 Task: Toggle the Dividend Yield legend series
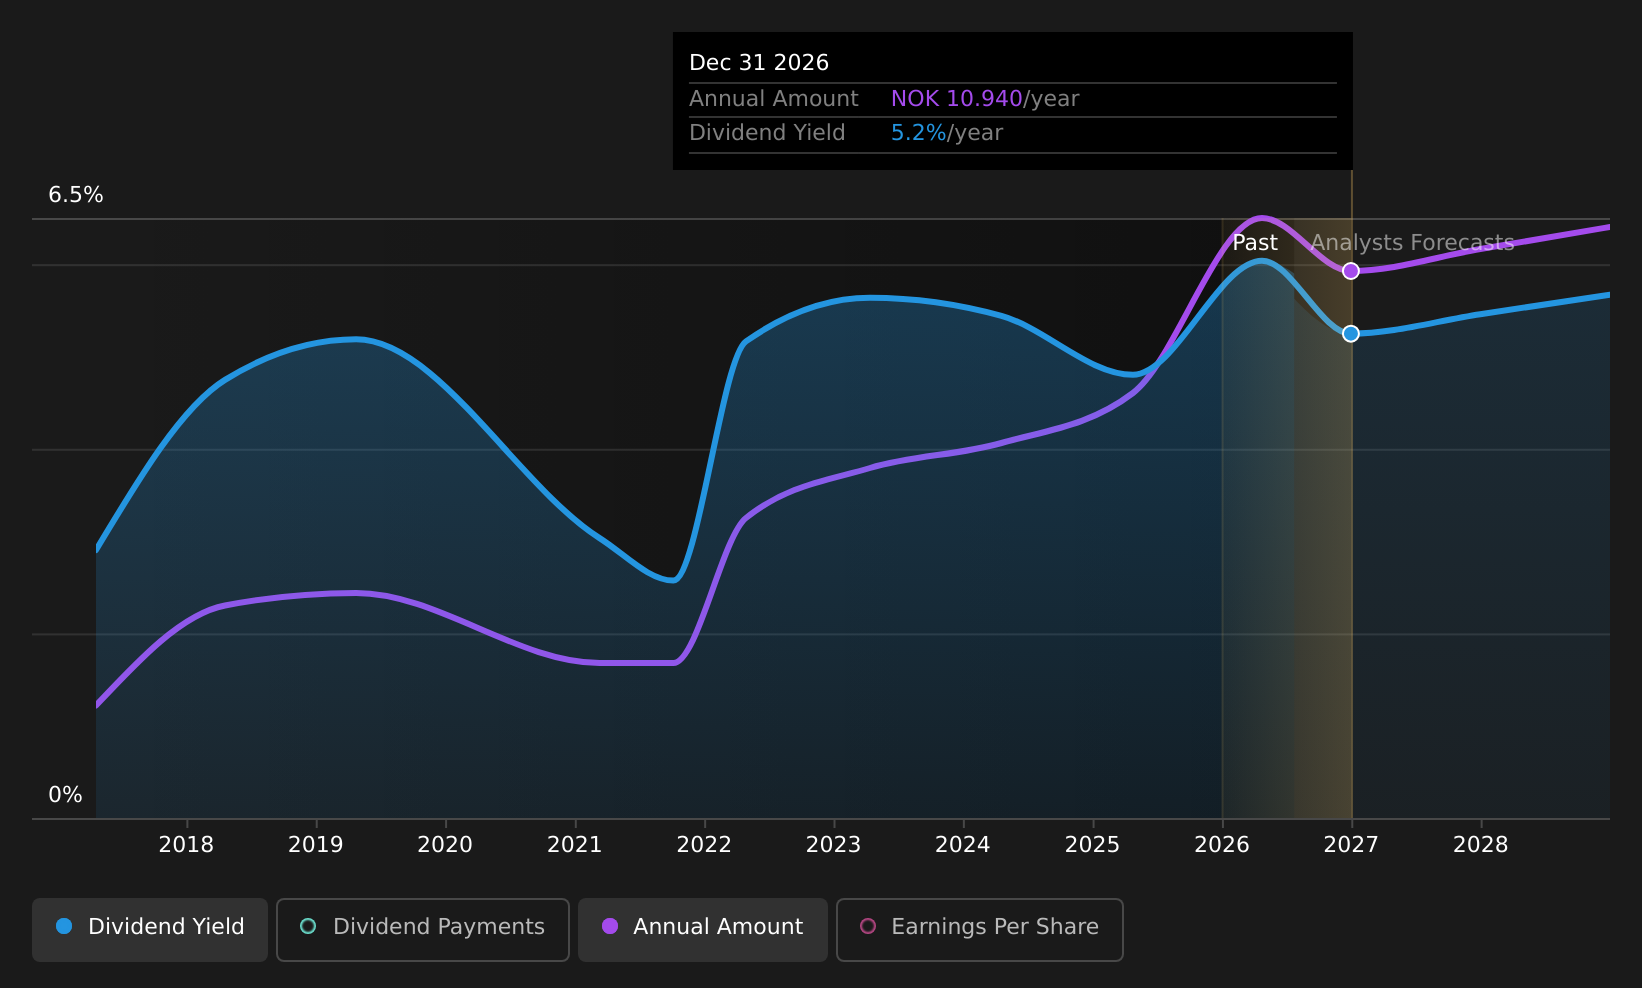(150, 929)
